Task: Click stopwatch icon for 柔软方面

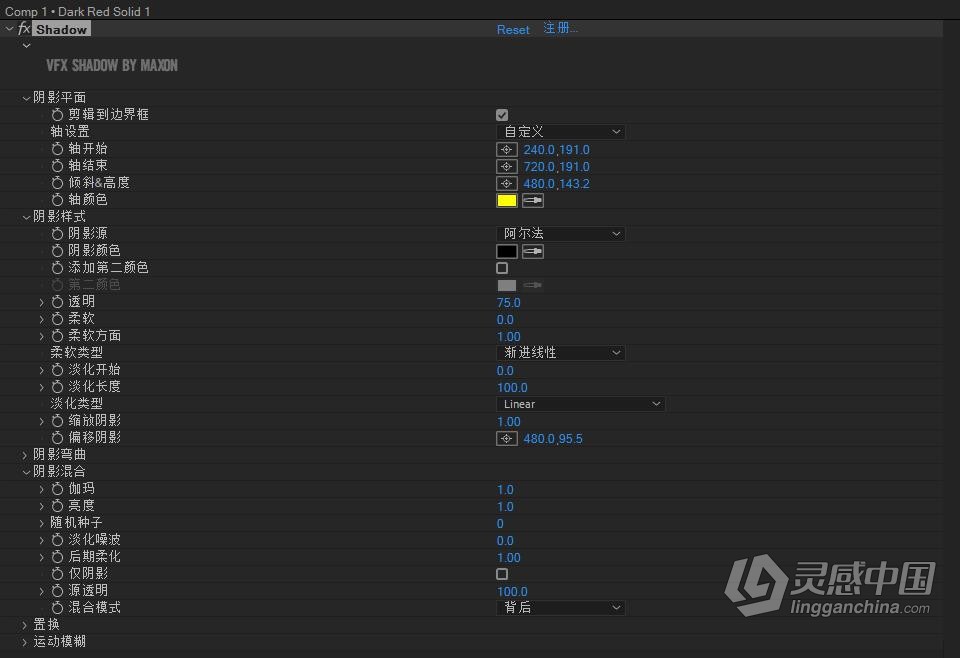Action: (x=57, y=336)
